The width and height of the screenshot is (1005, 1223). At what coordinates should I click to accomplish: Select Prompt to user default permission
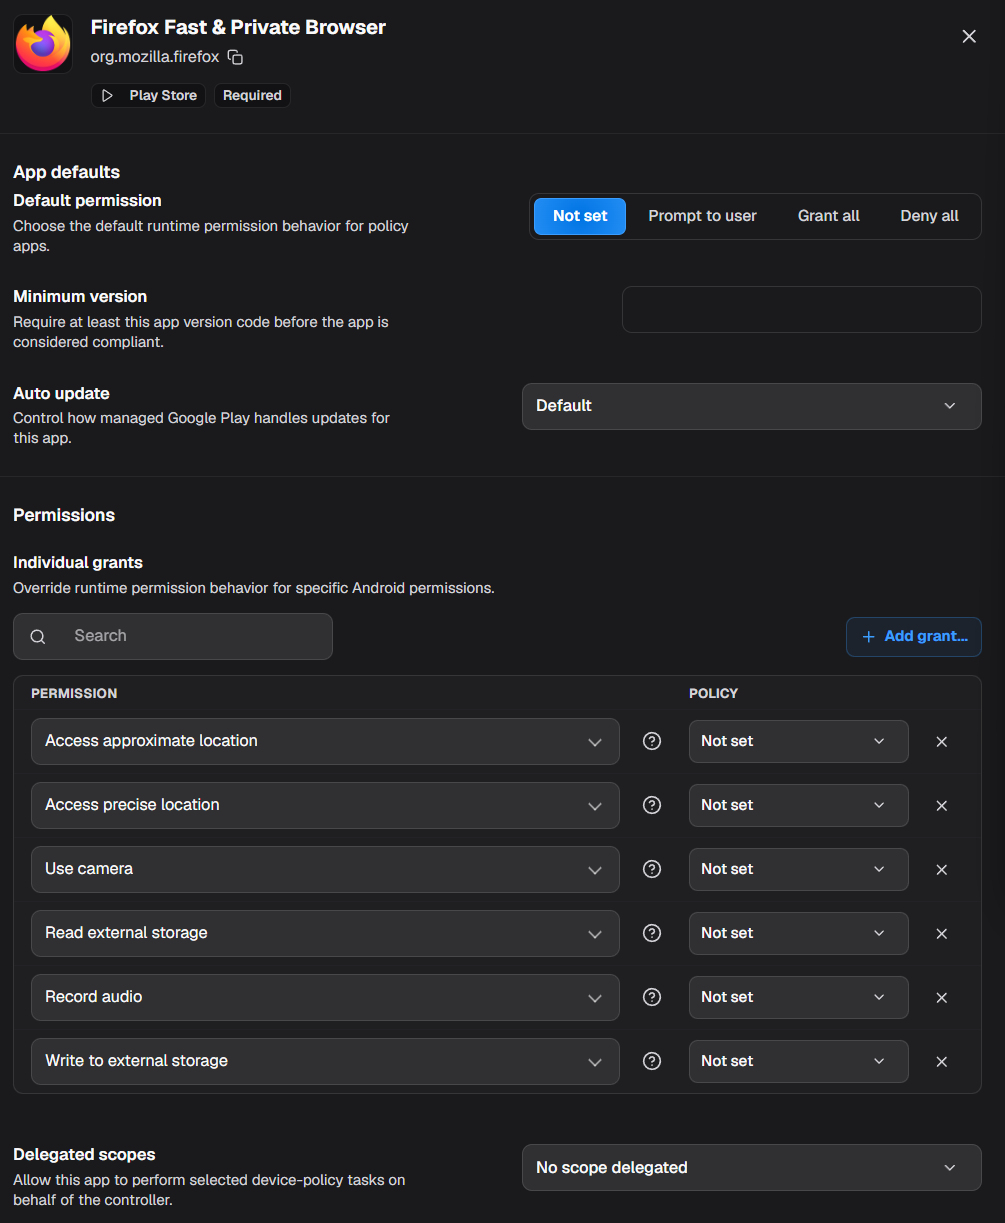[x=702, y=216]
